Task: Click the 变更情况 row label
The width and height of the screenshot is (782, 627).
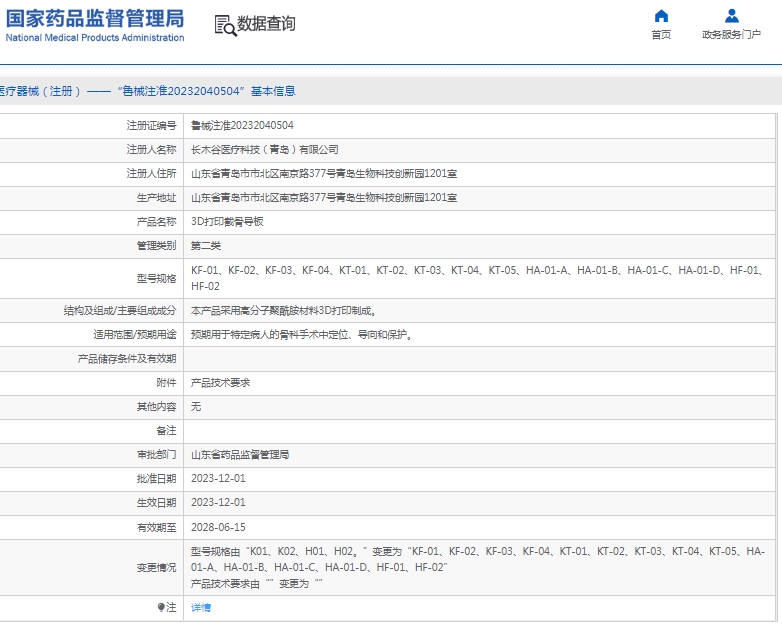Action: click(157, 568)
